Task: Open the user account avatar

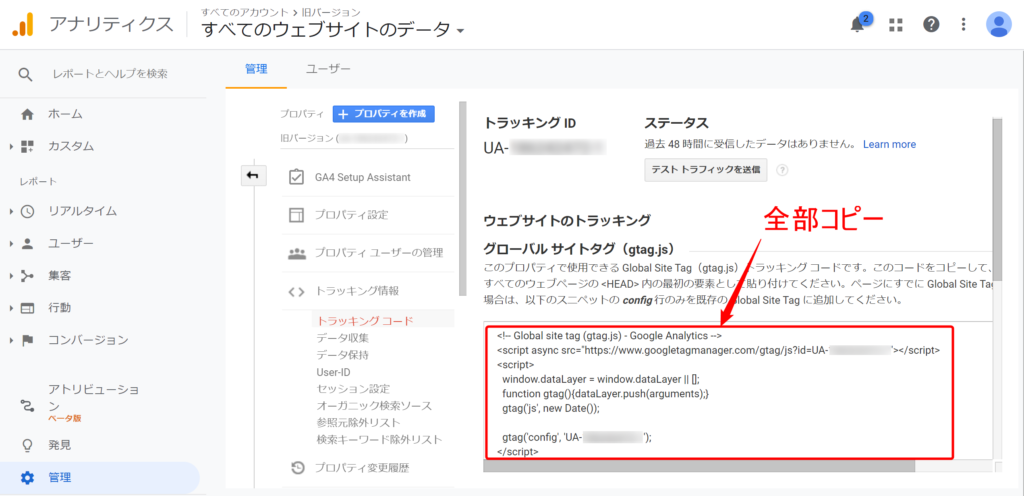Action: tap(999, 25)
